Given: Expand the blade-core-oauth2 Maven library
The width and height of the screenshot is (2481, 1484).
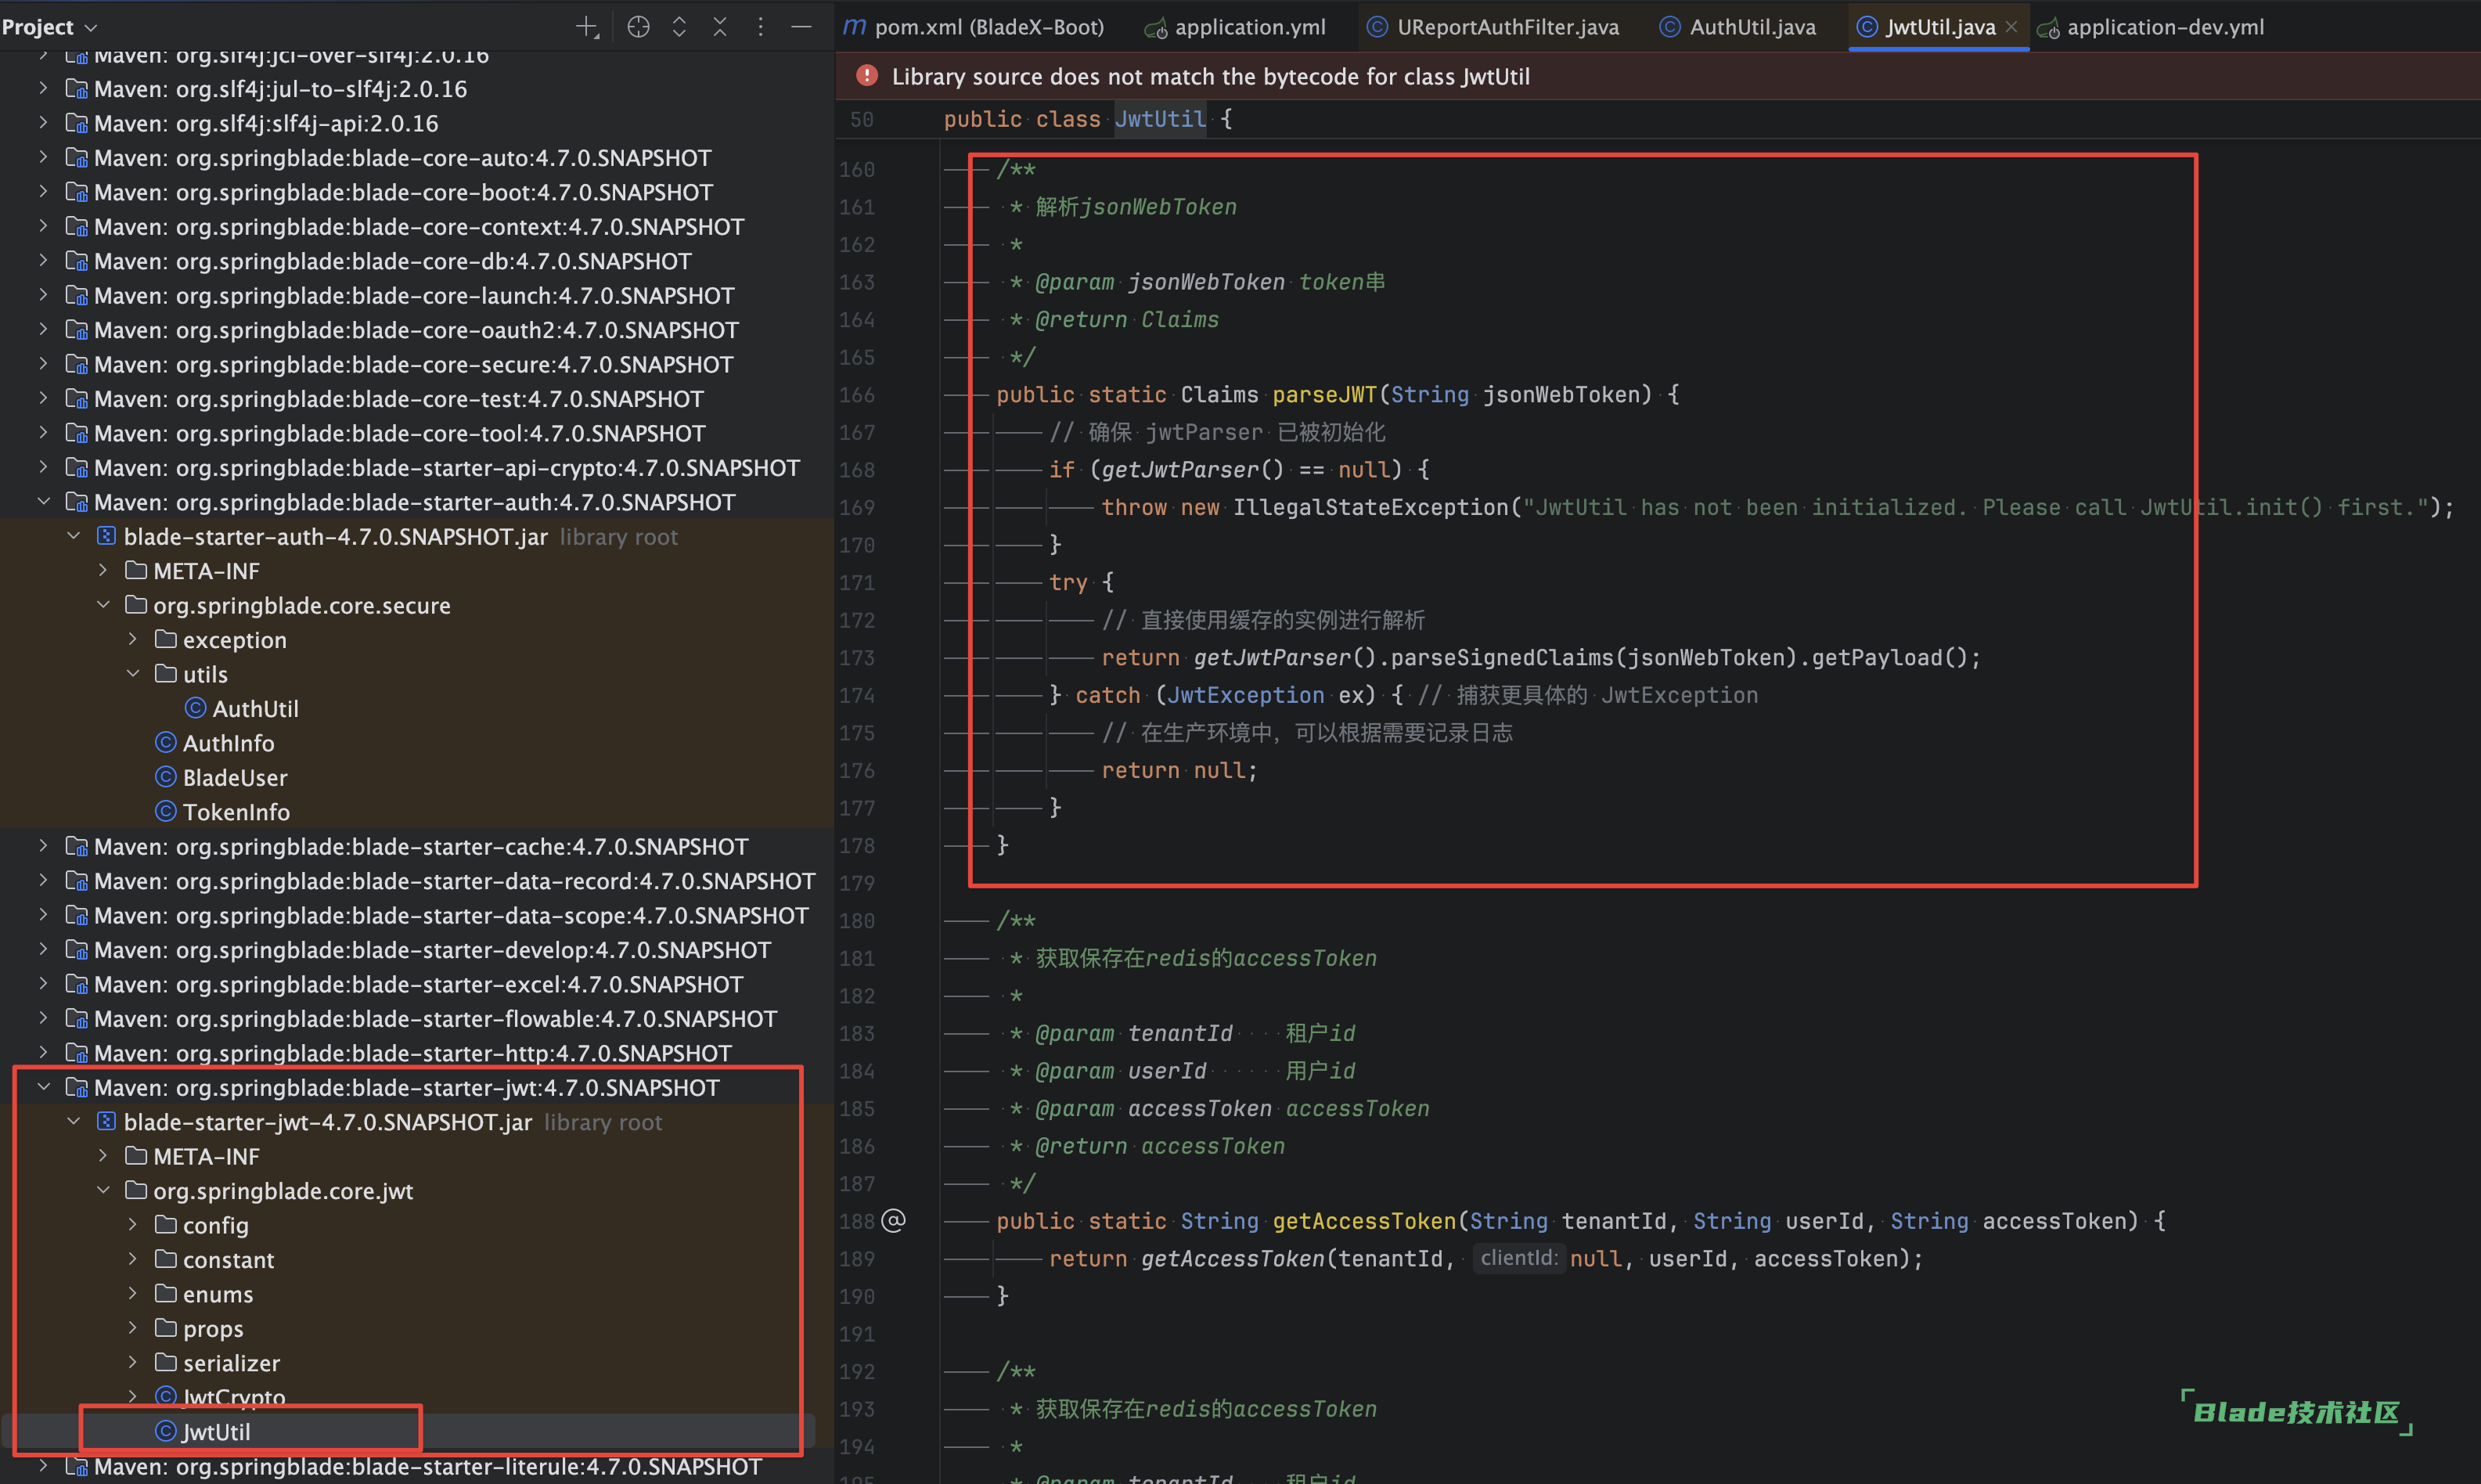Looking at the screenshot, I should coord(43,329).
